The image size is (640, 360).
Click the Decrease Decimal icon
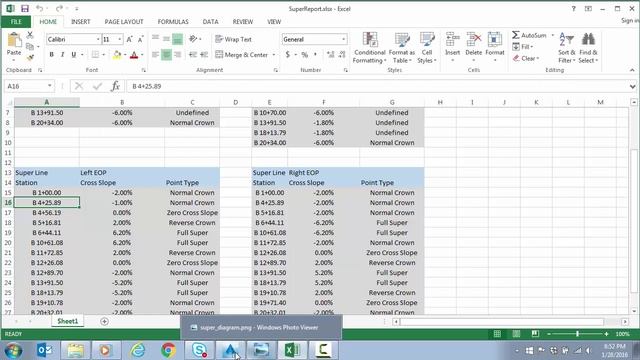tap(342, 55)
